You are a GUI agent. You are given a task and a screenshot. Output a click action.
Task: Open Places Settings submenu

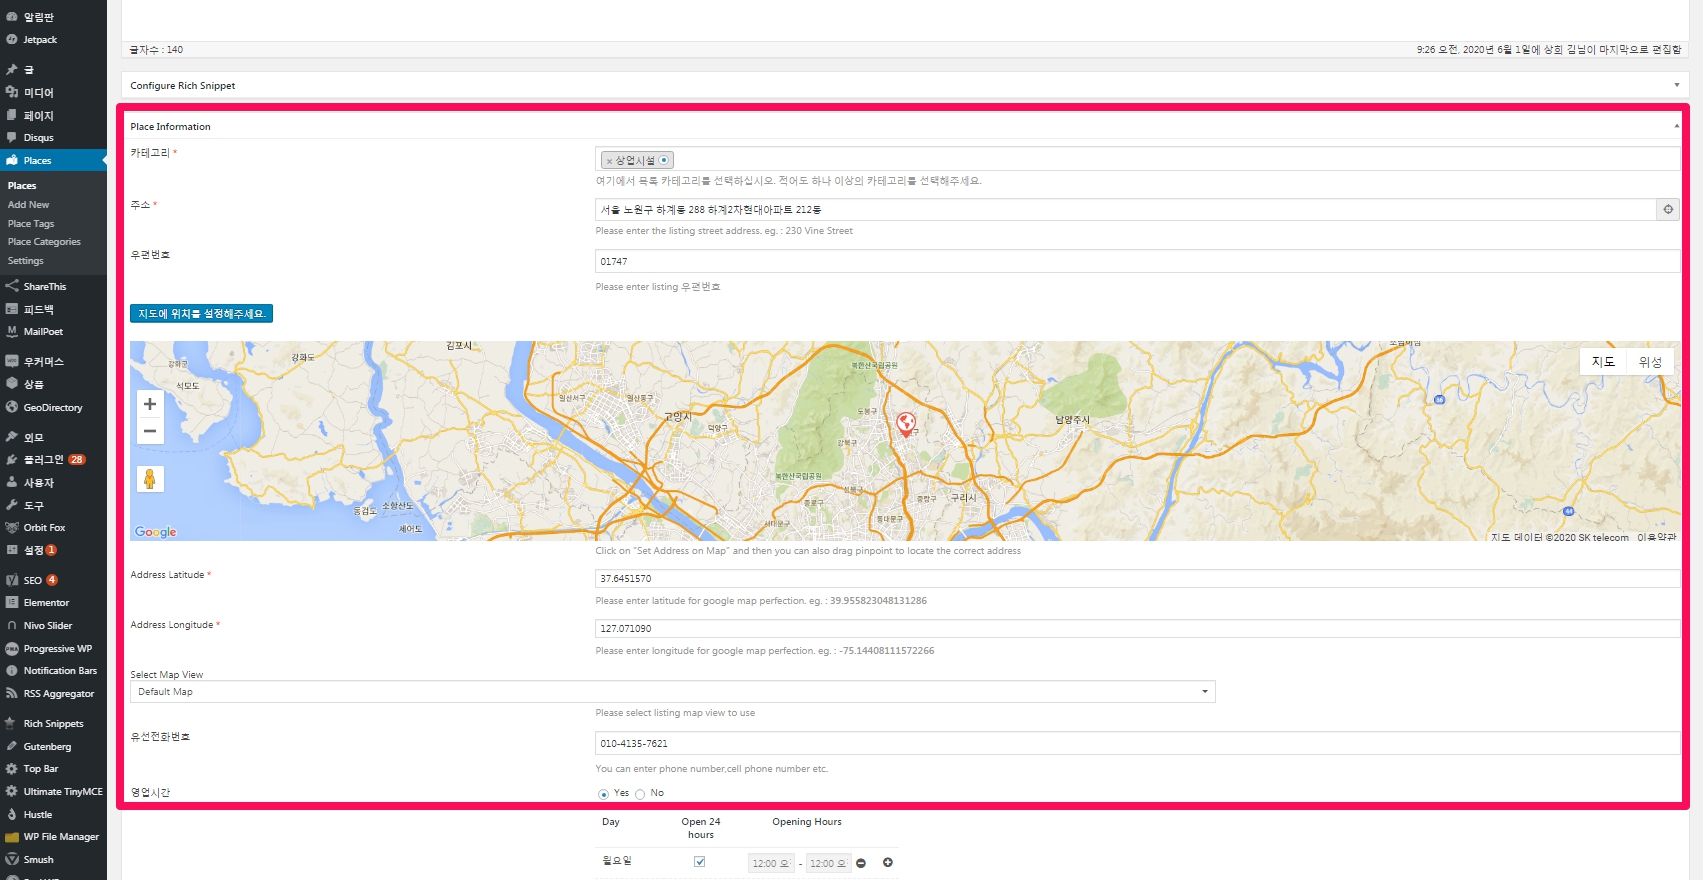[x=26, y=260]
